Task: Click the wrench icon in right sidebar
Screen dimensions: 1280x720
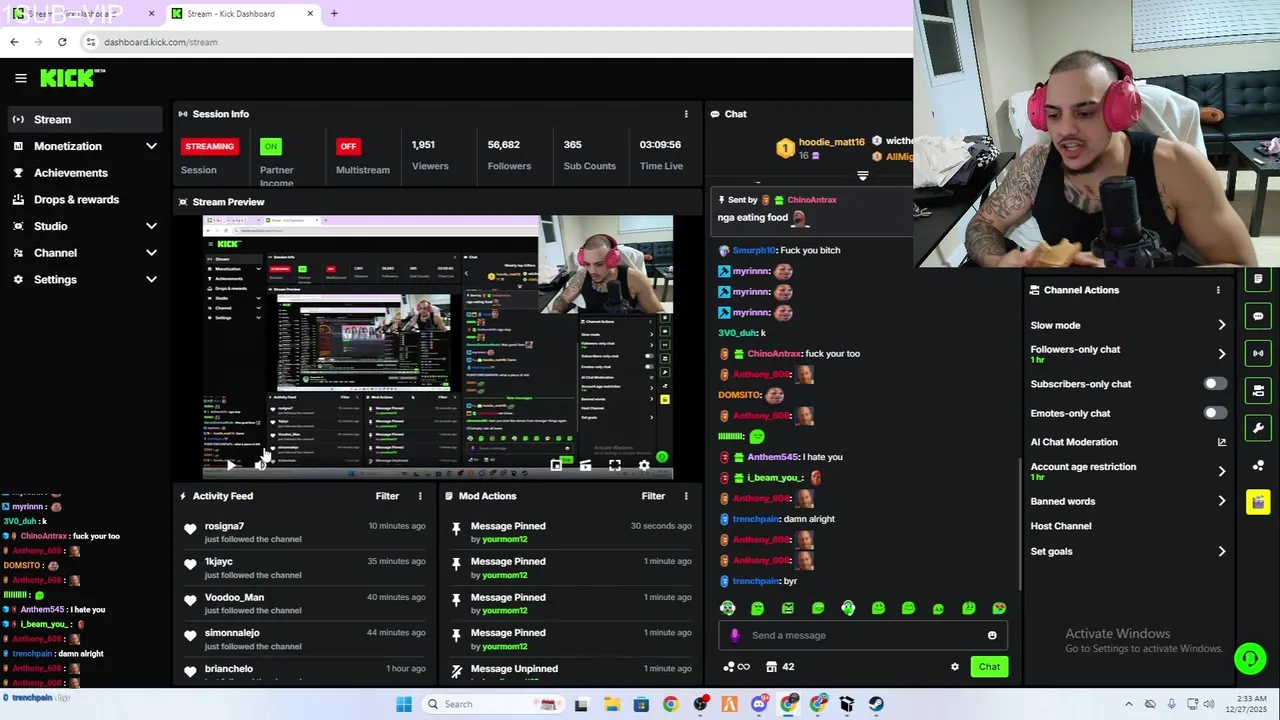Action: [x=1258, y=428]
